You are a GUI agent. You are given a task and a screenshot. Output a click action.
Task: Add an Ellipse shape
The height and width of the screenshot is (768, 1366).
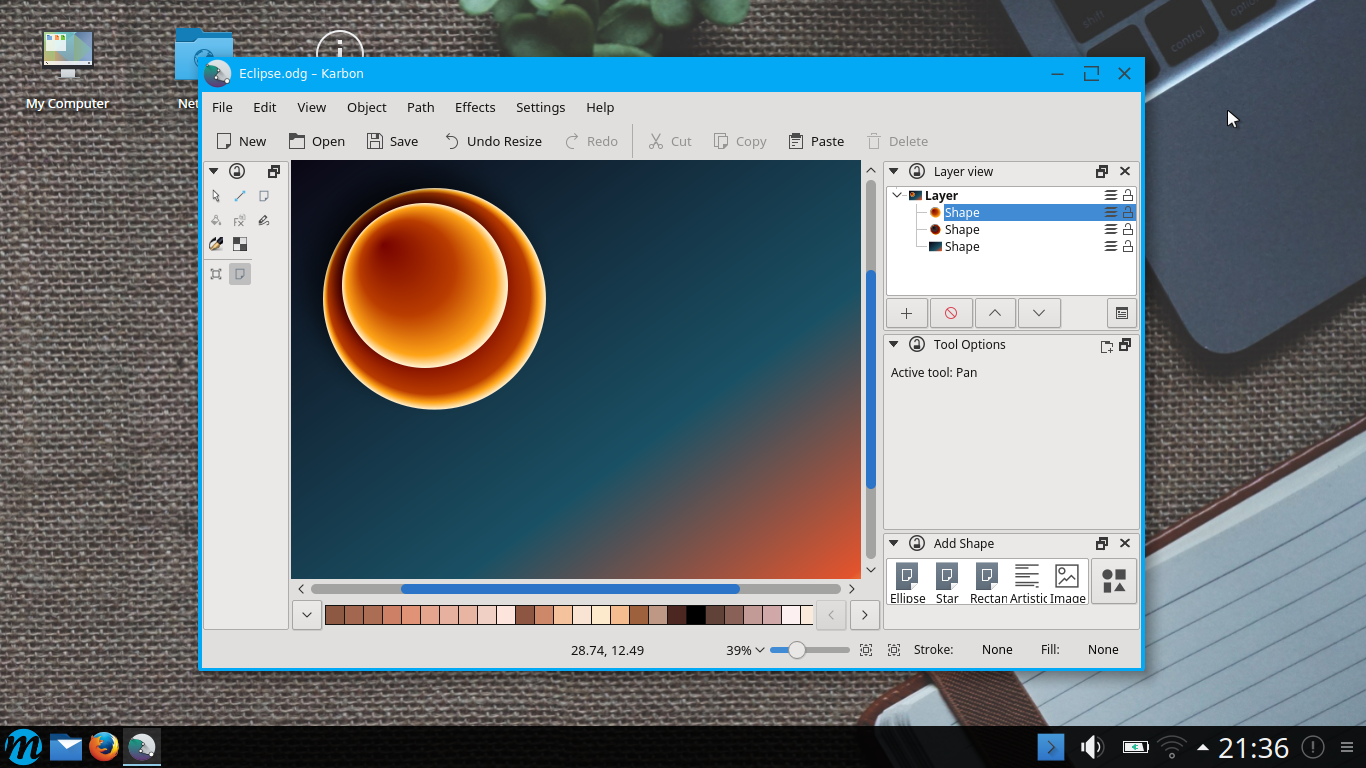point(907,583)
